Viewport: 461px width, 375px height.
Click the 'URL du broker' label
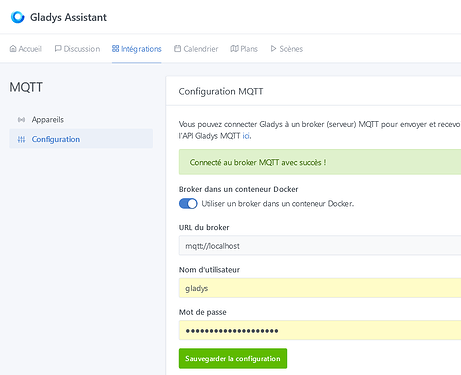[x=204, y=227]
